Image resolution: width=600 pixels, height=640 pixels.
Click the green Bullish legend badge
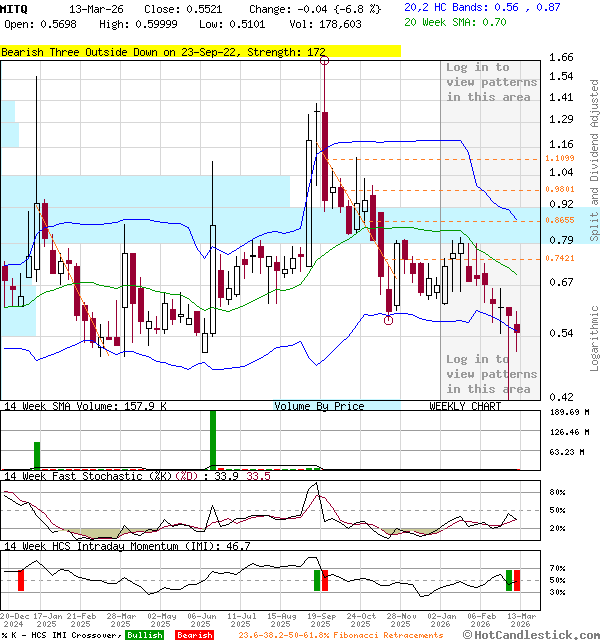[x=144, y=635]
